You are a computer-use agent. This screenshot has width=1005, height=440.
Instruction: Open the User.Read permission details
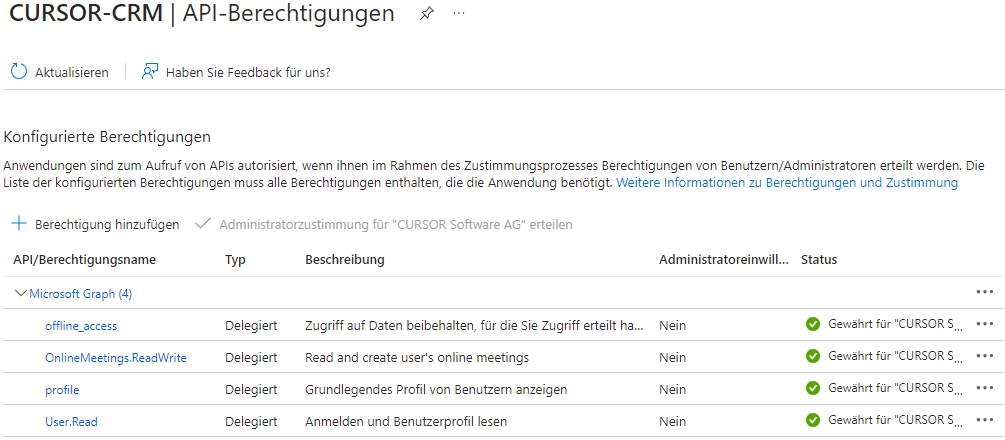click(x=71, y=421)
